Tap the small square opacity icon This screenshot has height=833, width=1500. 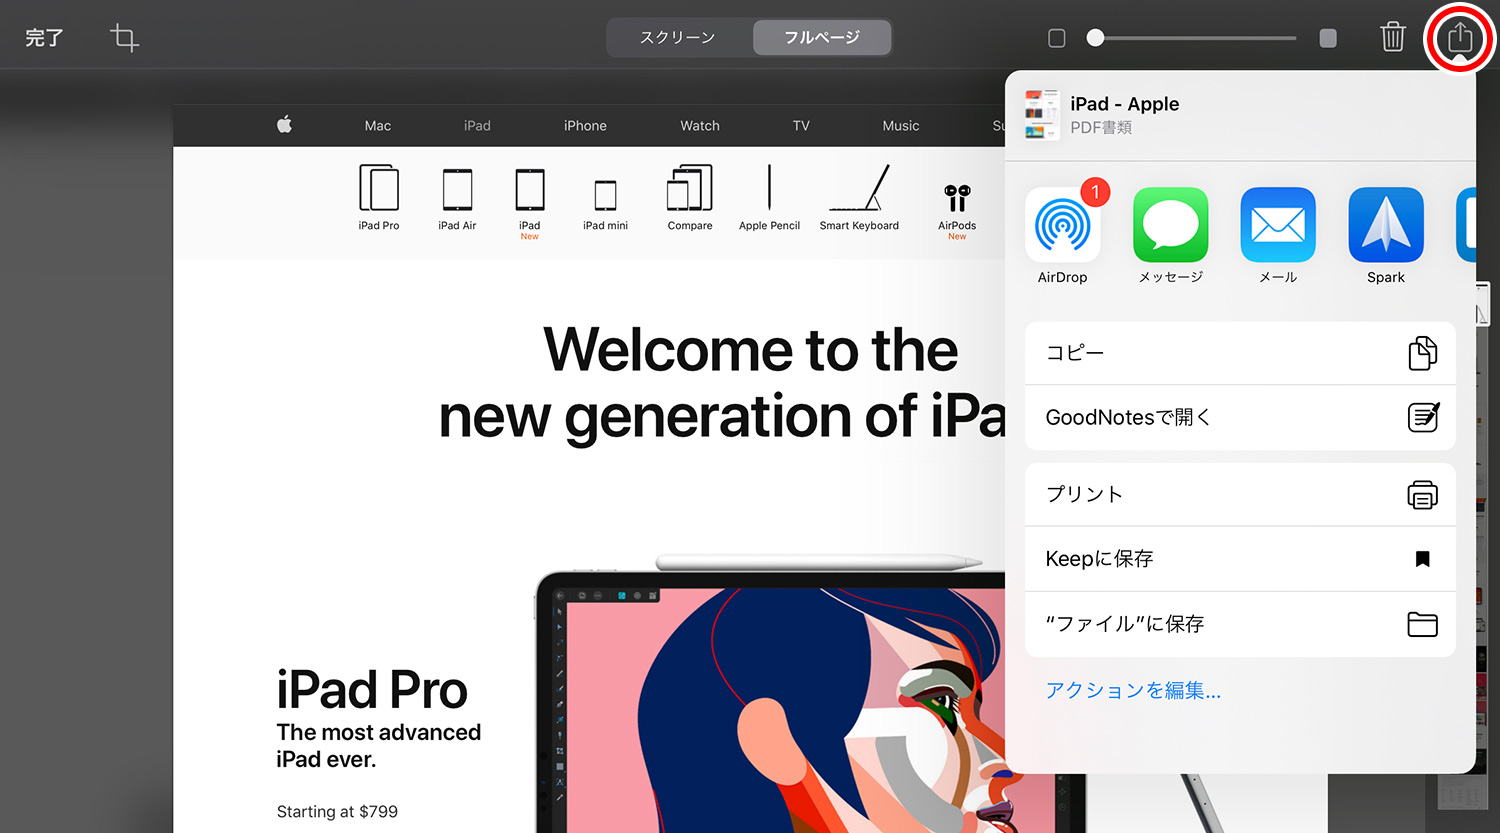coord(1056,38)
